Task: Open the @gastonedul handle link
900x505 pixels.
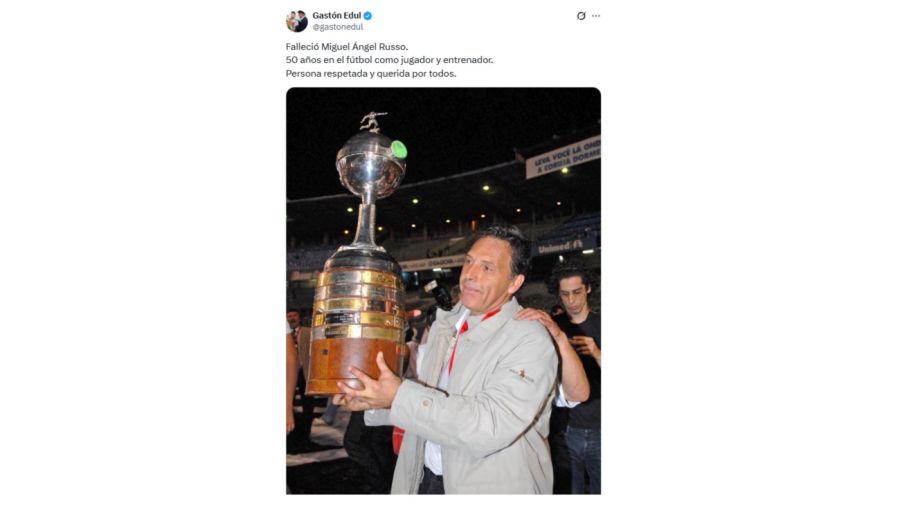Action: 338,27
